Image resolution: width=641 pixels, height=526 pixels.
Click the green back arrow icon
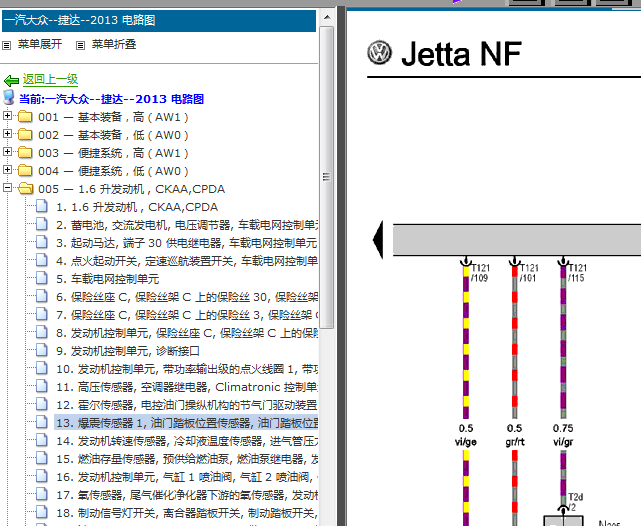click(x=11, y=81)
